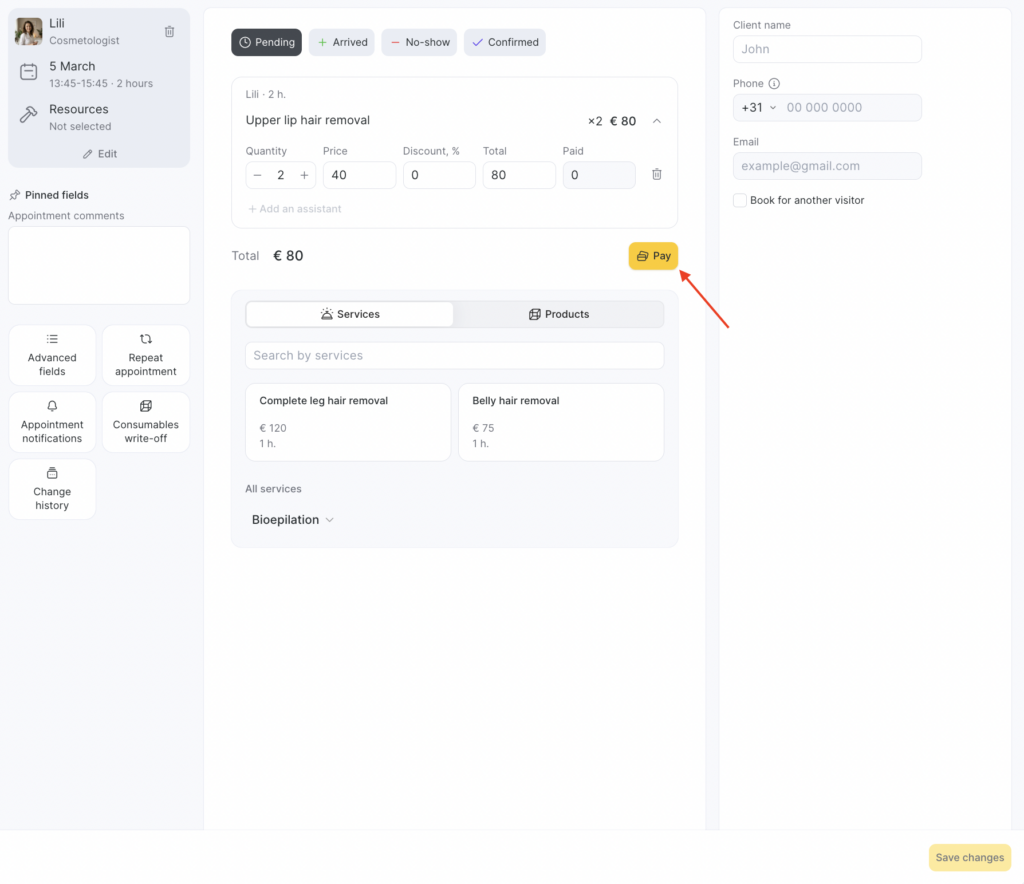The height and width of the screenshot is (884, 1024).
Task: Select the Services tab
Action: point(349,314)
